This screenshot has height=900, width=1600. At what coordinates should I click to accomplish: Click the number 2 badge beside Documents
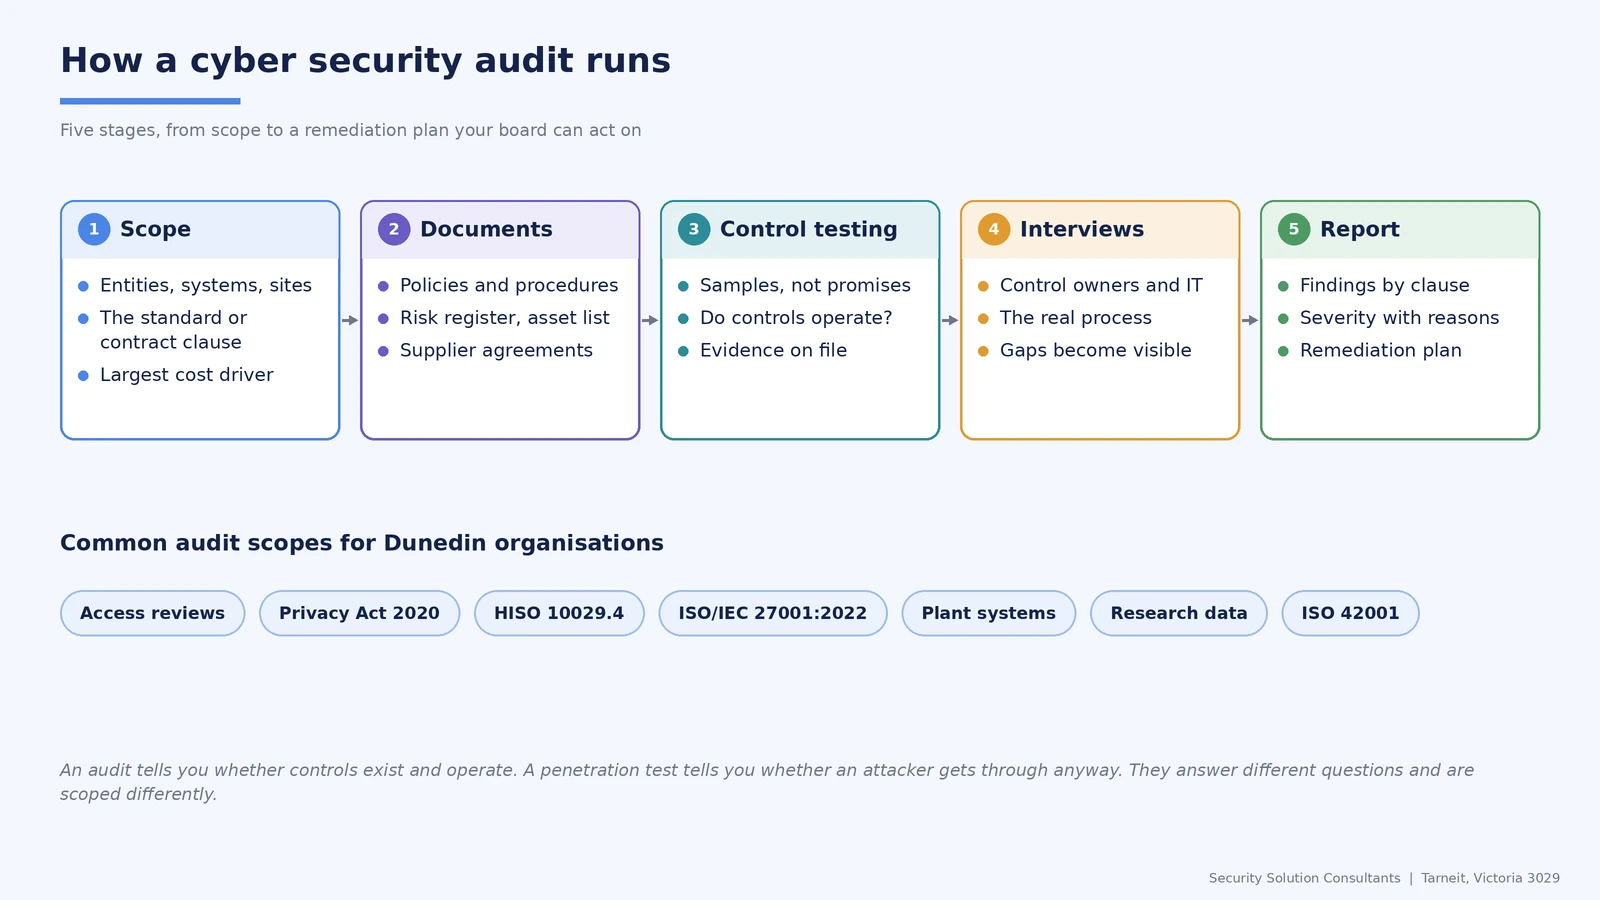pyautogui.click(x=394, y=229)
